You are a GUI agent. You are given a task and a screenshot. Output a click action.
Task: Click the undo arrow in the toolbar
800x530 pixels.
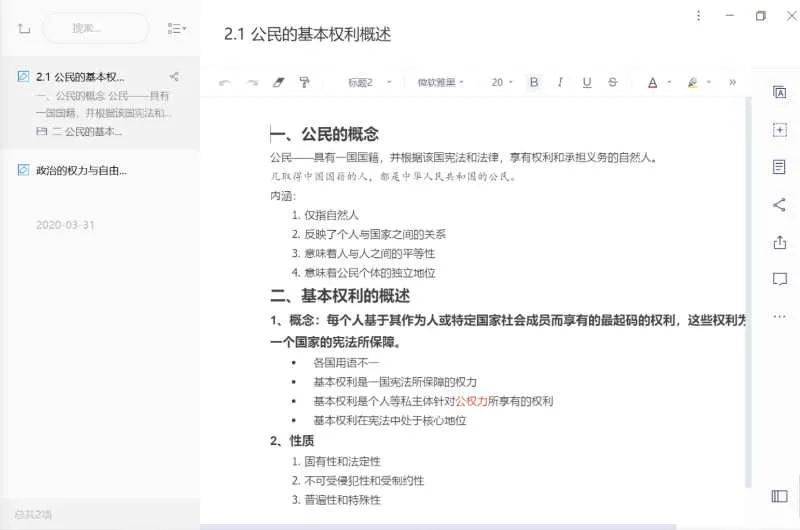(225, 82)
